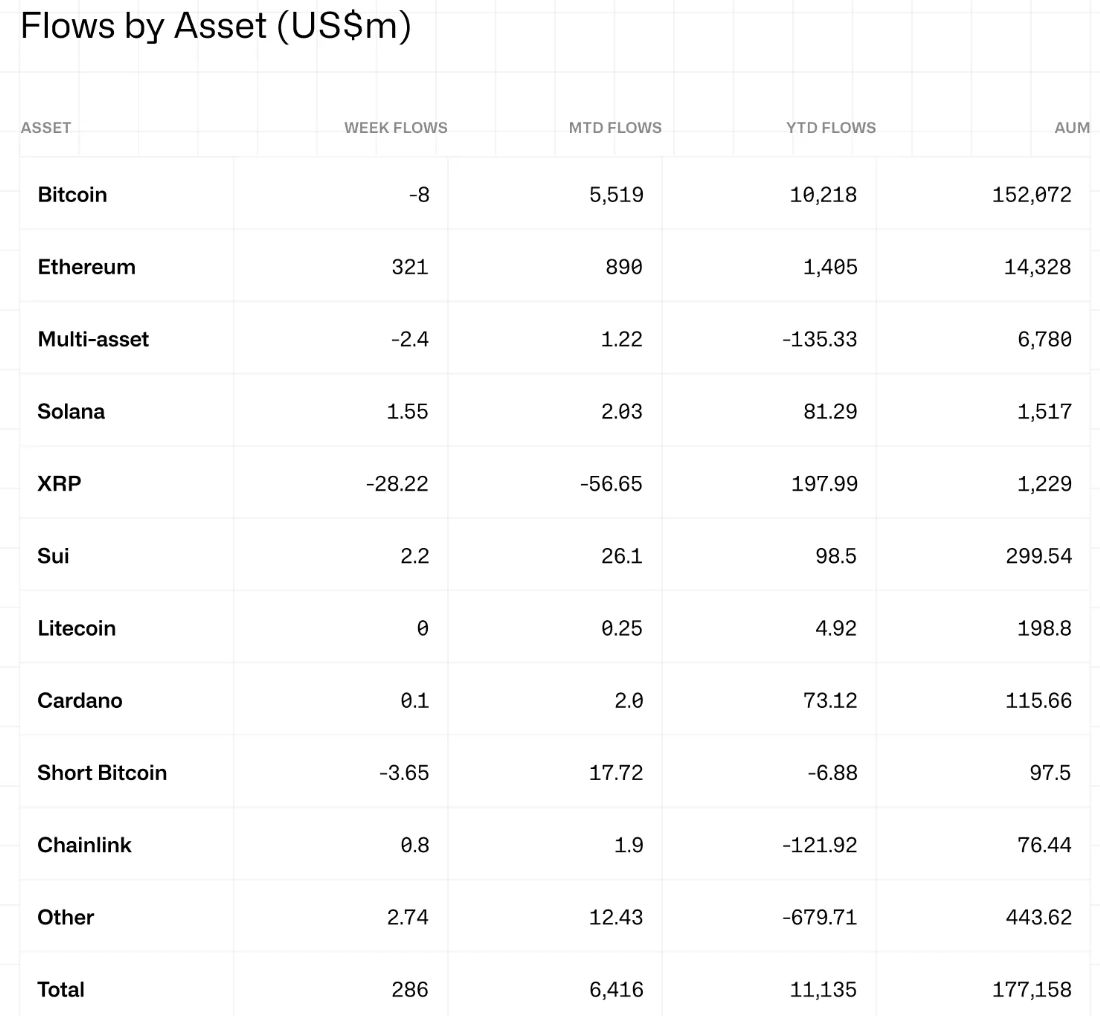Click the Multi-asset row label

pyautogui.click(x=93, y=339)
